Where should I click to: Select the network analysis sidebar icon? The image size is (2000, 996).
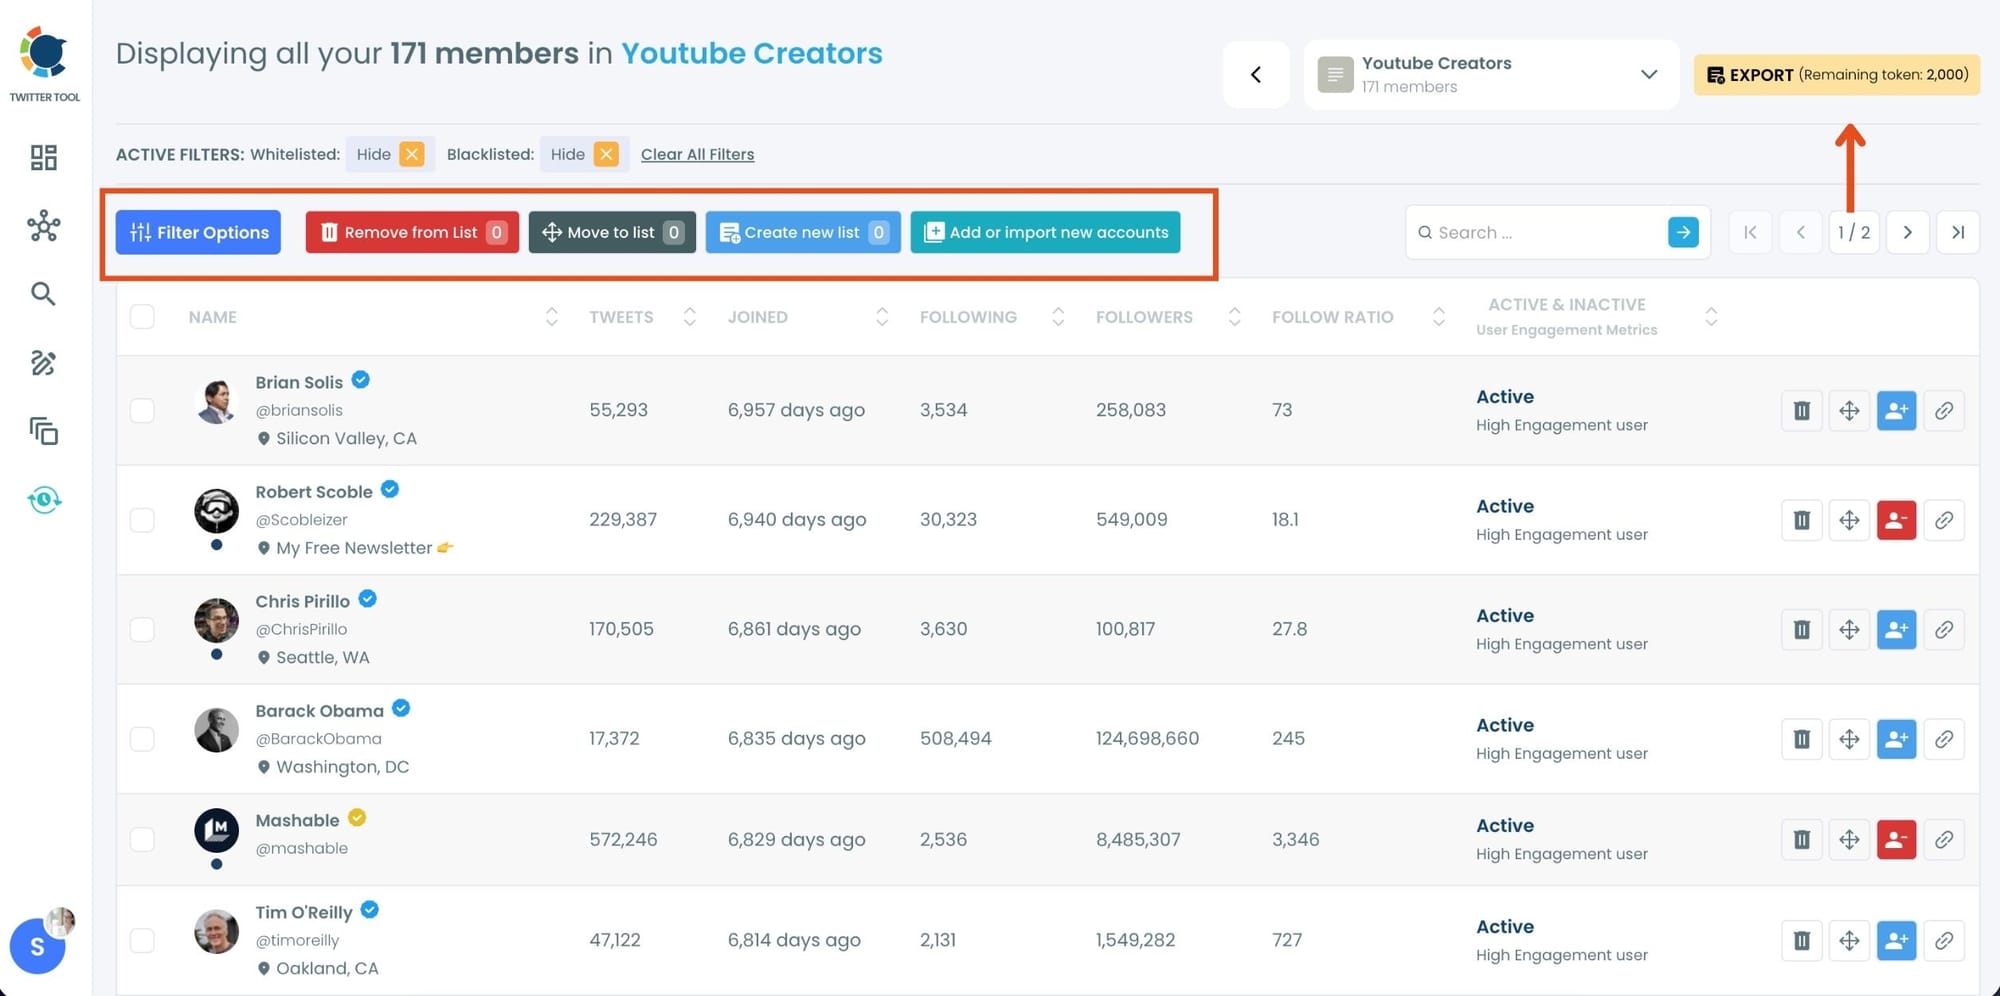[44, 227]
